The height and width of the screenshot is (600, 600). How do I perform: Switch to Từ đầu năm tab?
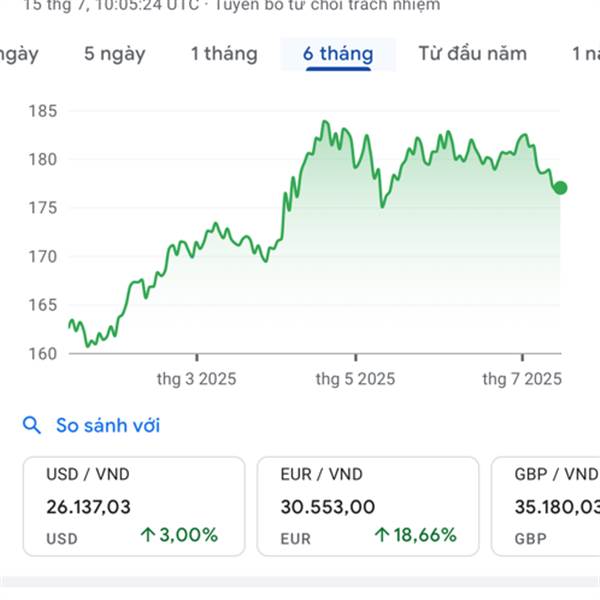473,54
